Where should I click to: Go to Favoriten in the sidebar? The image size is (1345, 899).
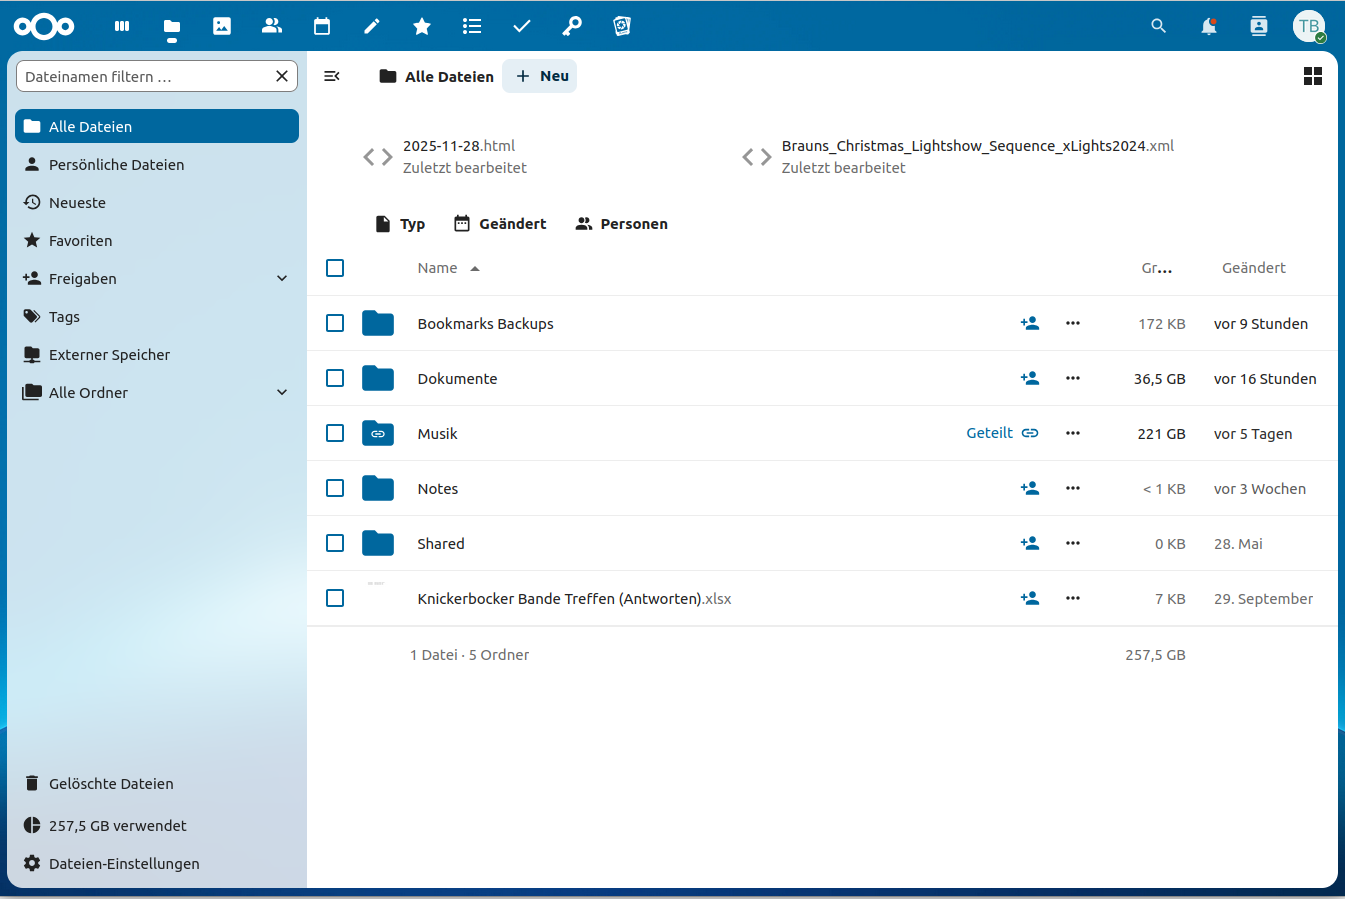point(80,241)
